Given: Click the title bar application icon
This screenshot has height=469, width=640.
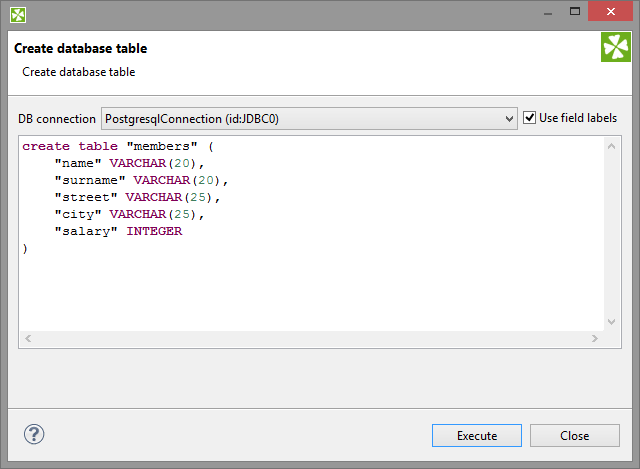Looking at the screenshot, I should tap(18, 14).
